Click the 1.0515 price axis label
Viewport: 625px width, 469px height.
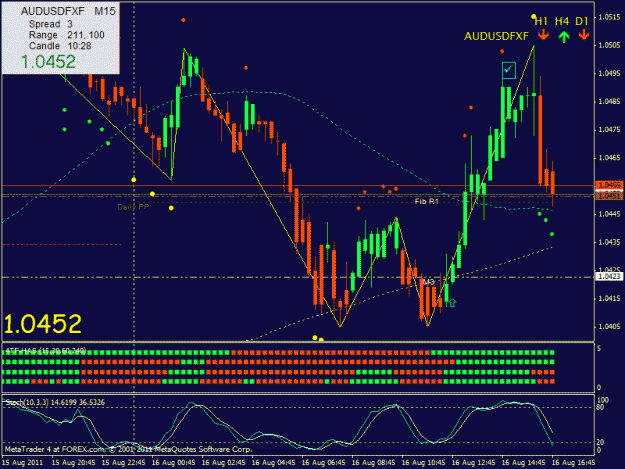pos(610,17)
